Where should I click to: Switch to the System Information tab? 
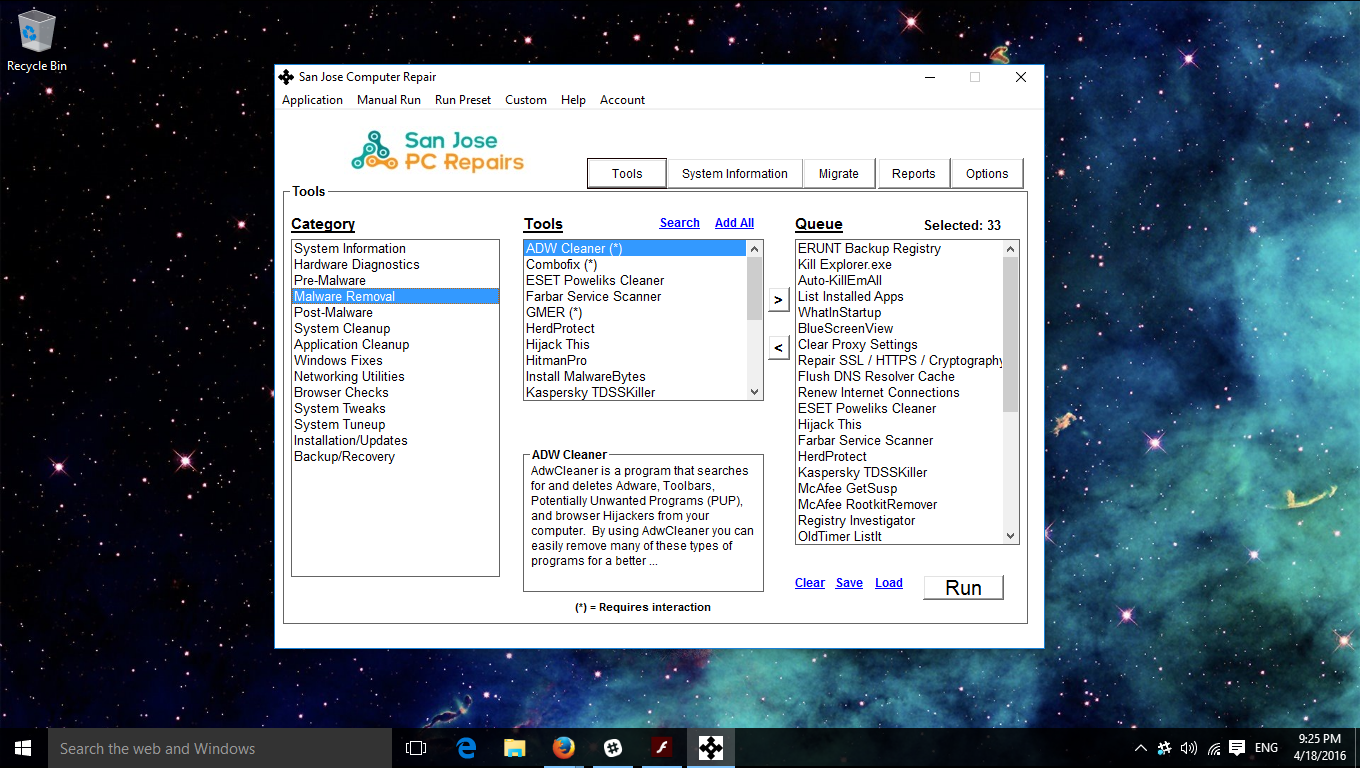734,173
